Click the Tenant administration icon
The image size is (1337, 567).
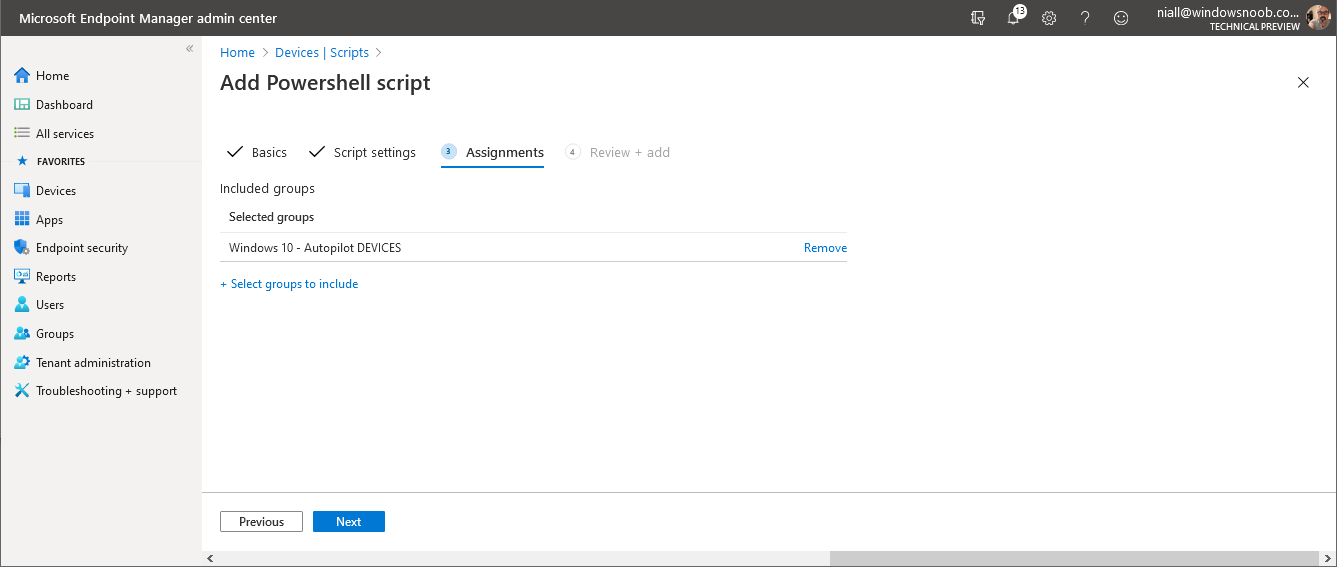[22, 363]
